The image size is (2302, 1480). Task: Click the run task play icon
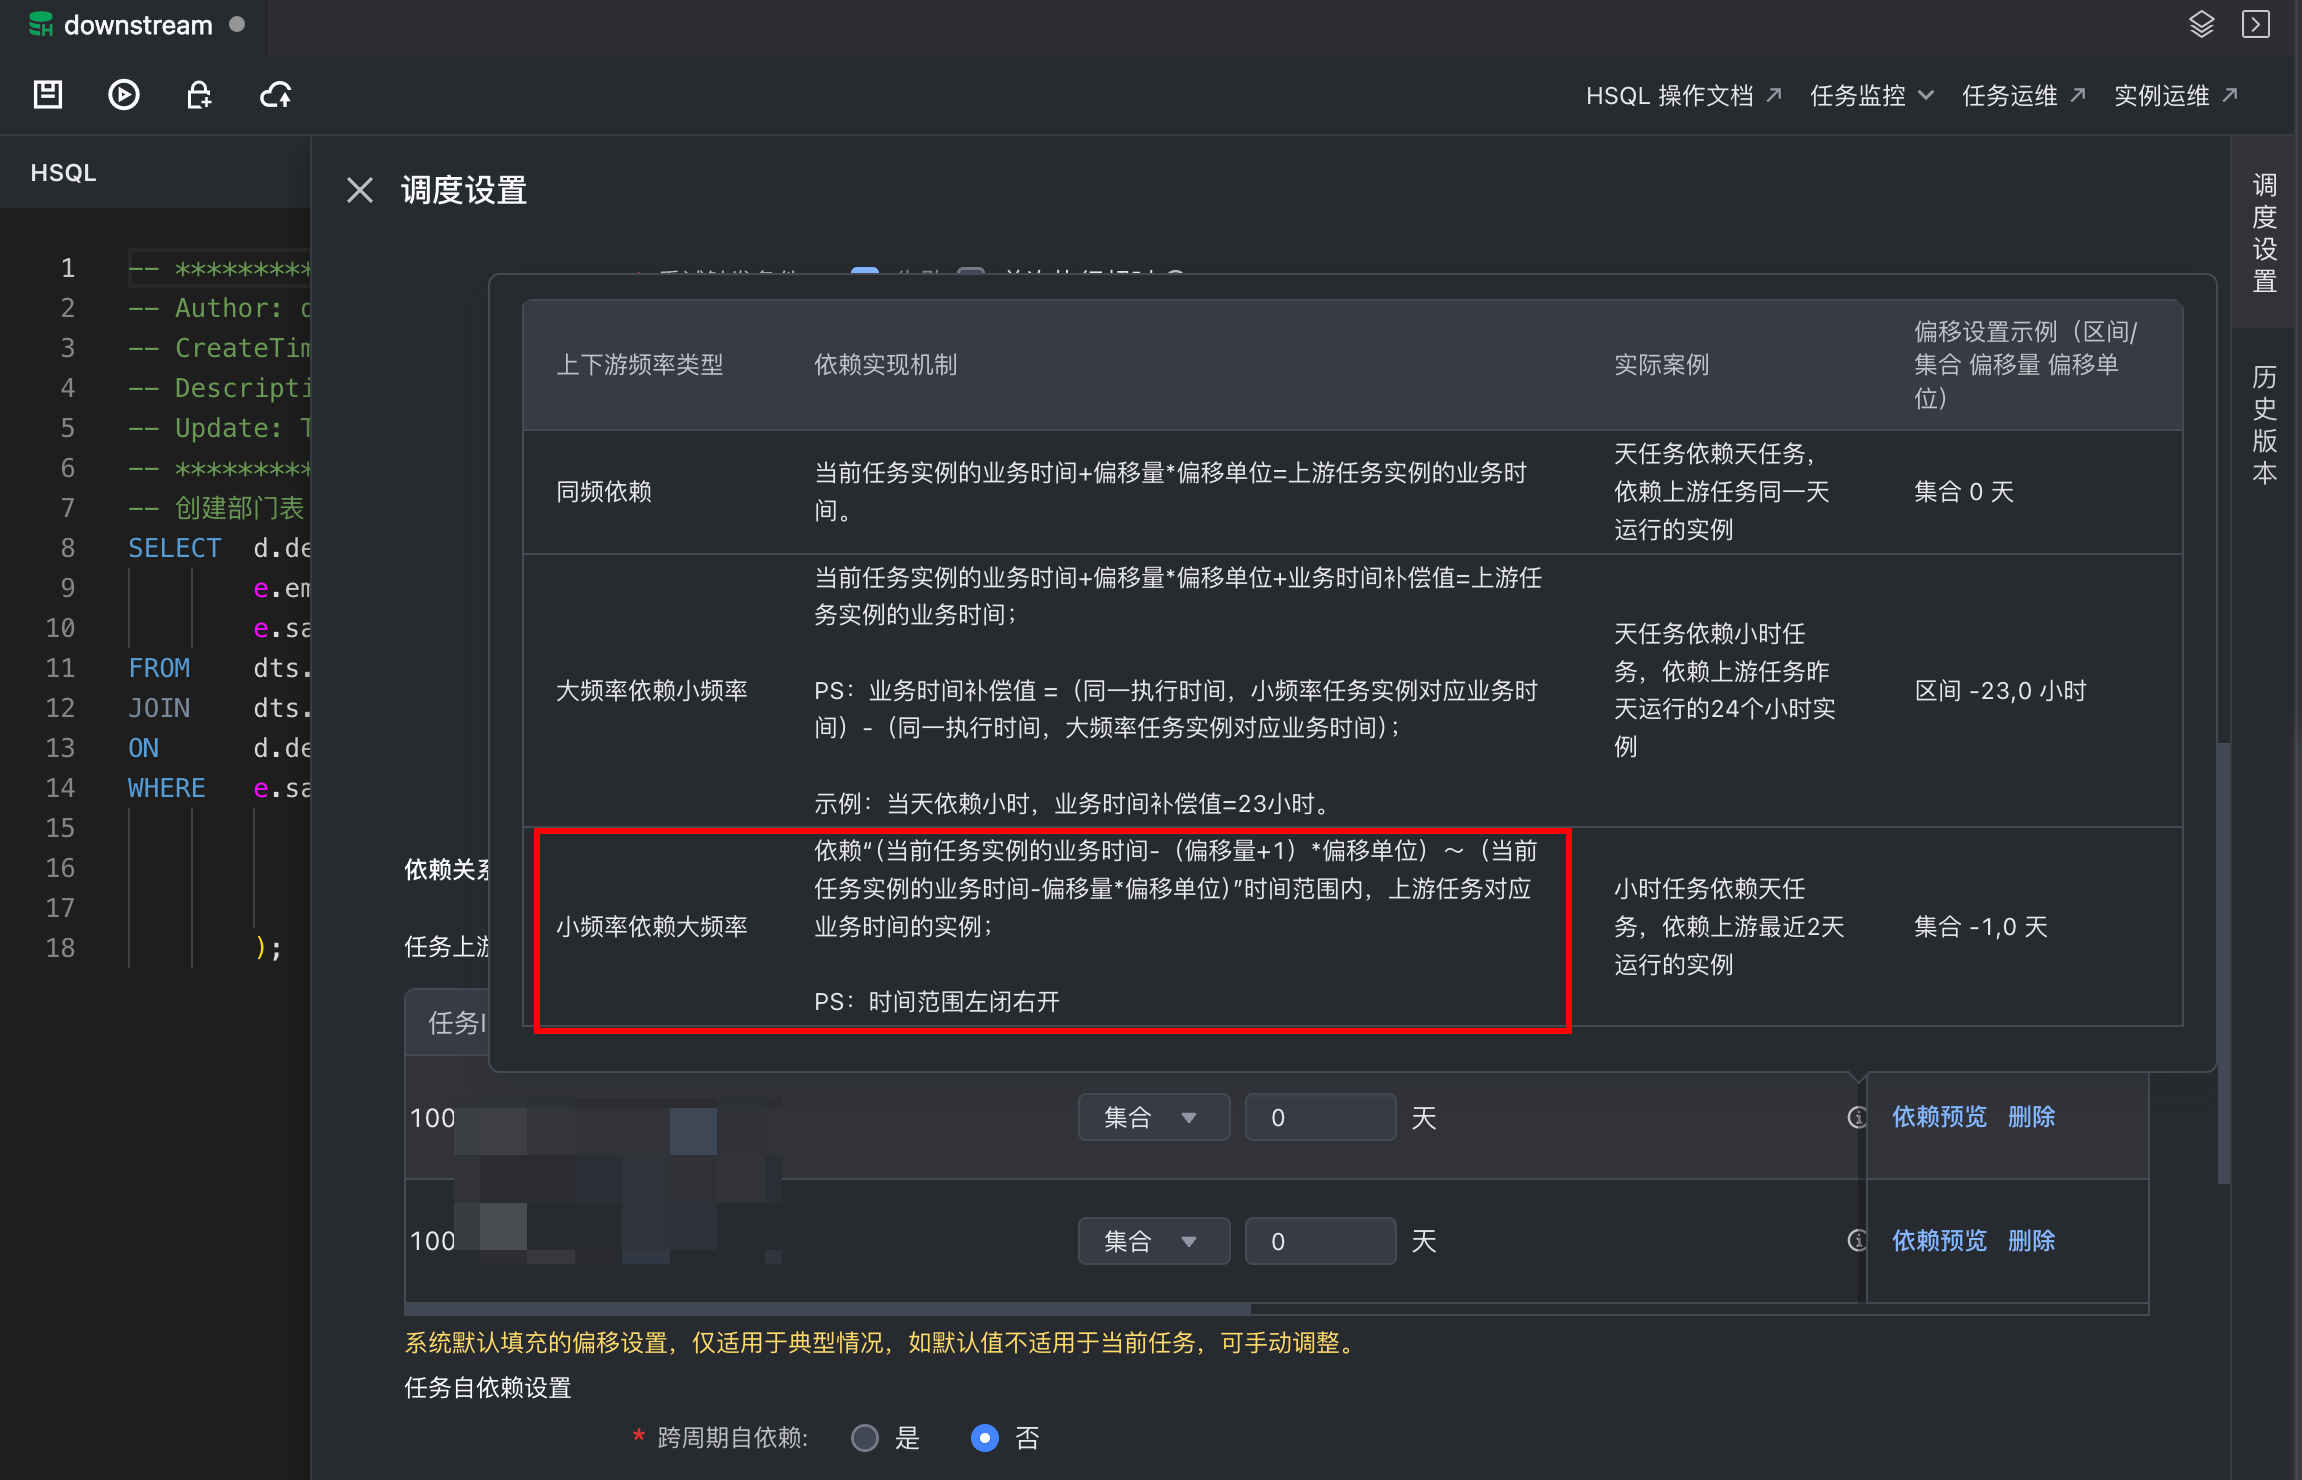[x=123, y=95]
